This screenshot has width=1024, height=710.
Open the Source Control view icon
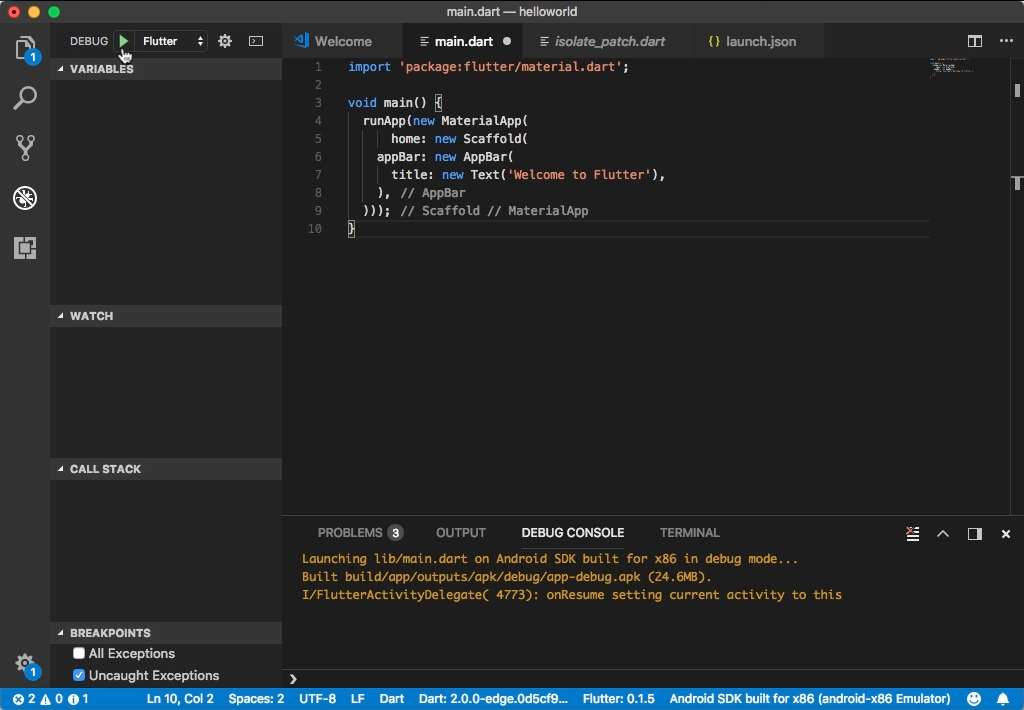pos(25,148)
